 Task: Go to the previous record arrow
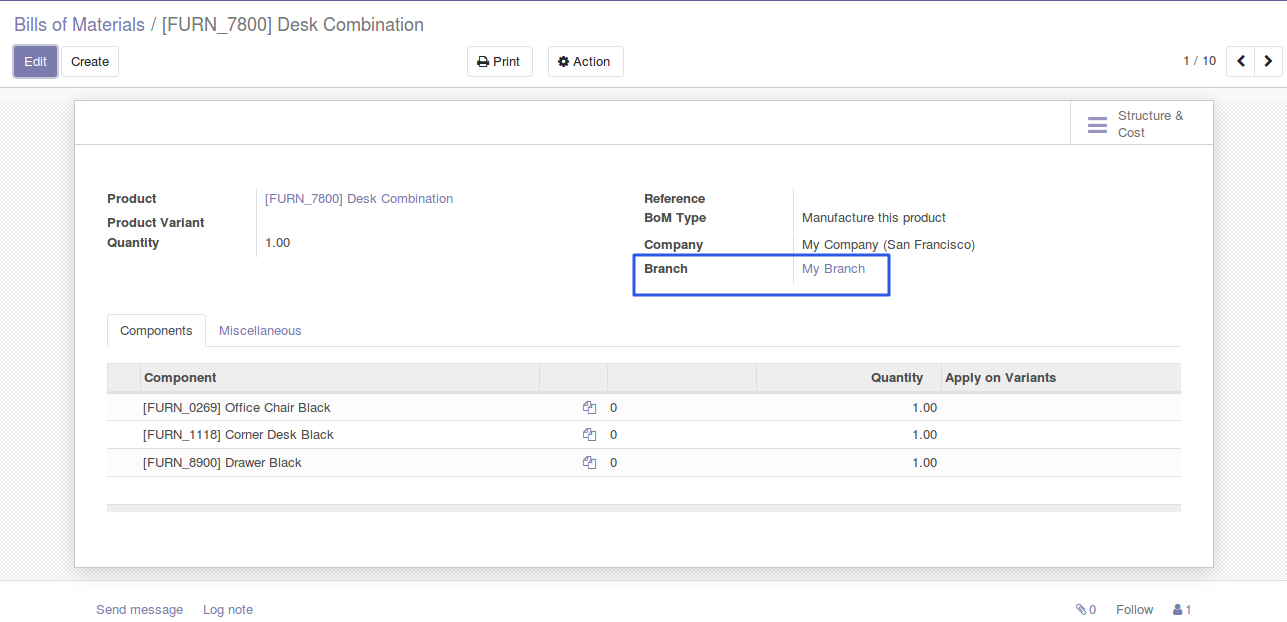1240,62
